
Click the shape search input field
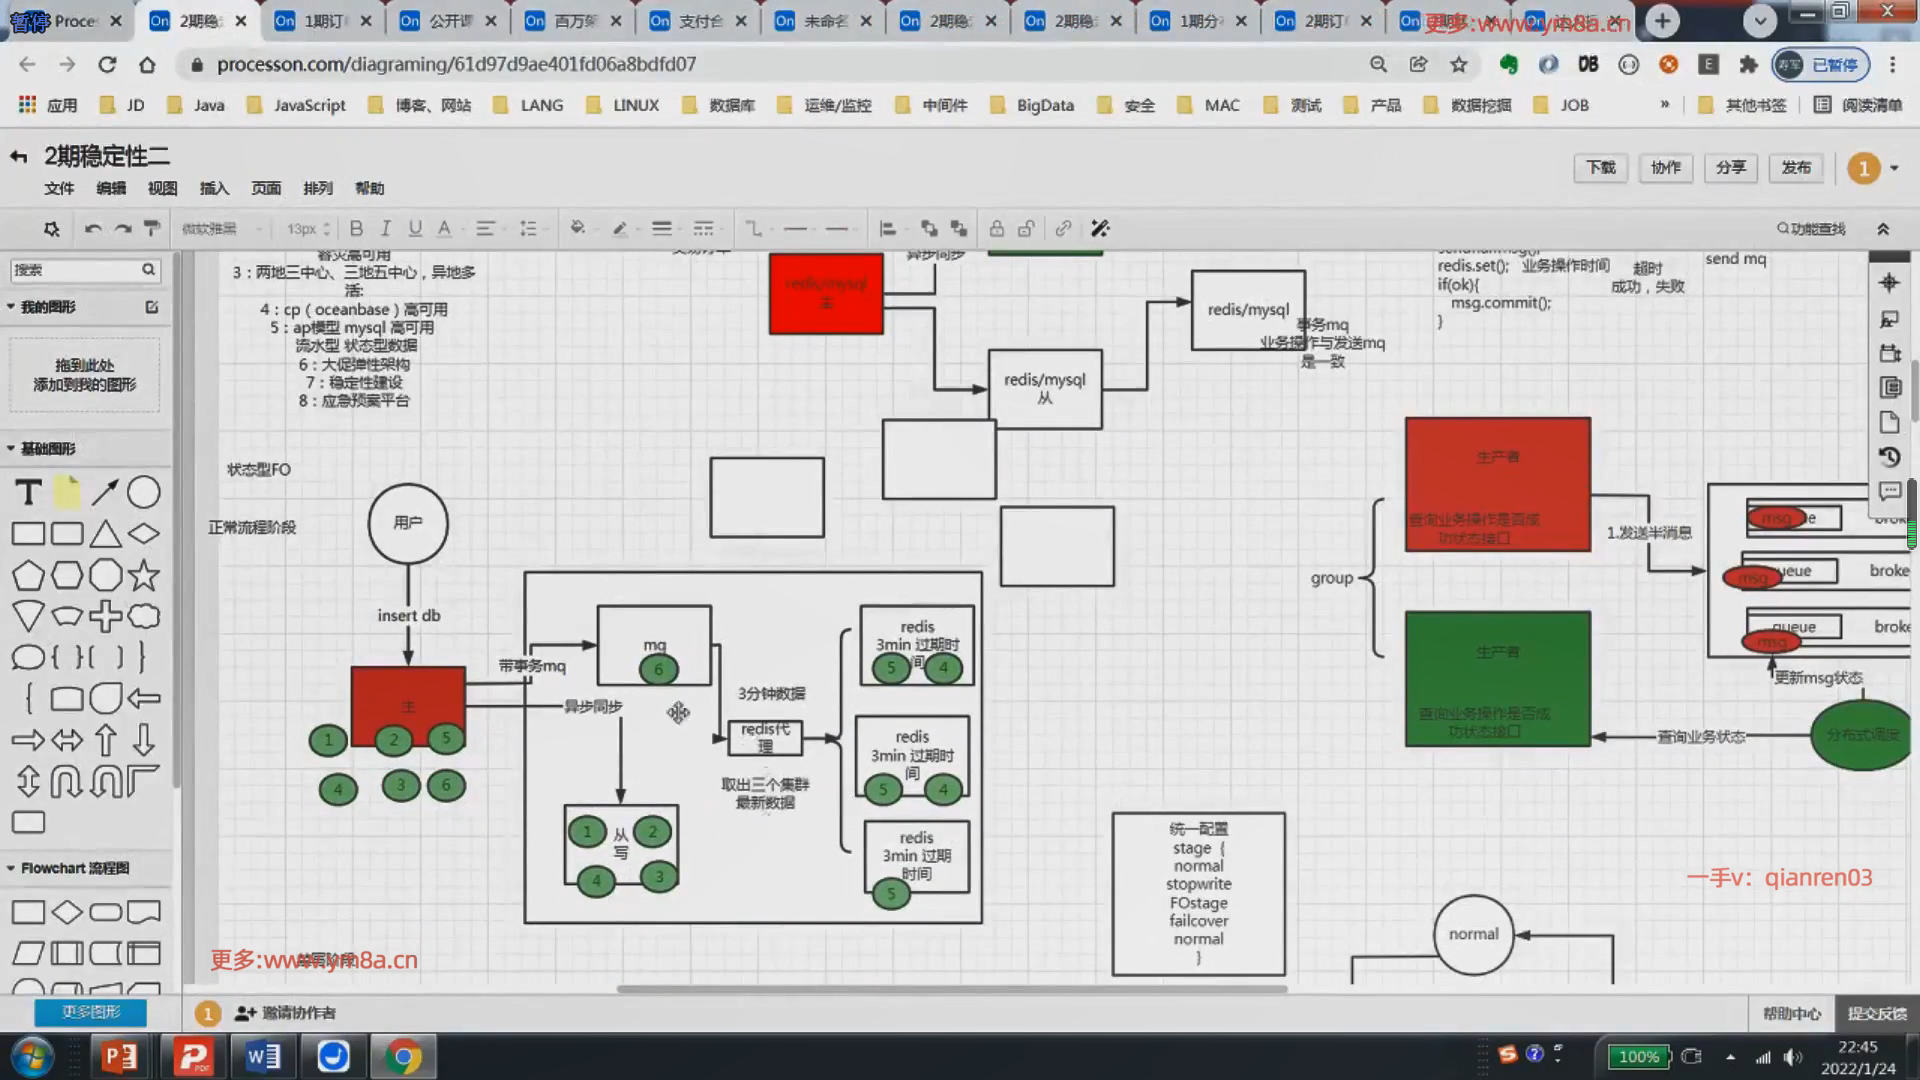click(x=75, y=270)
